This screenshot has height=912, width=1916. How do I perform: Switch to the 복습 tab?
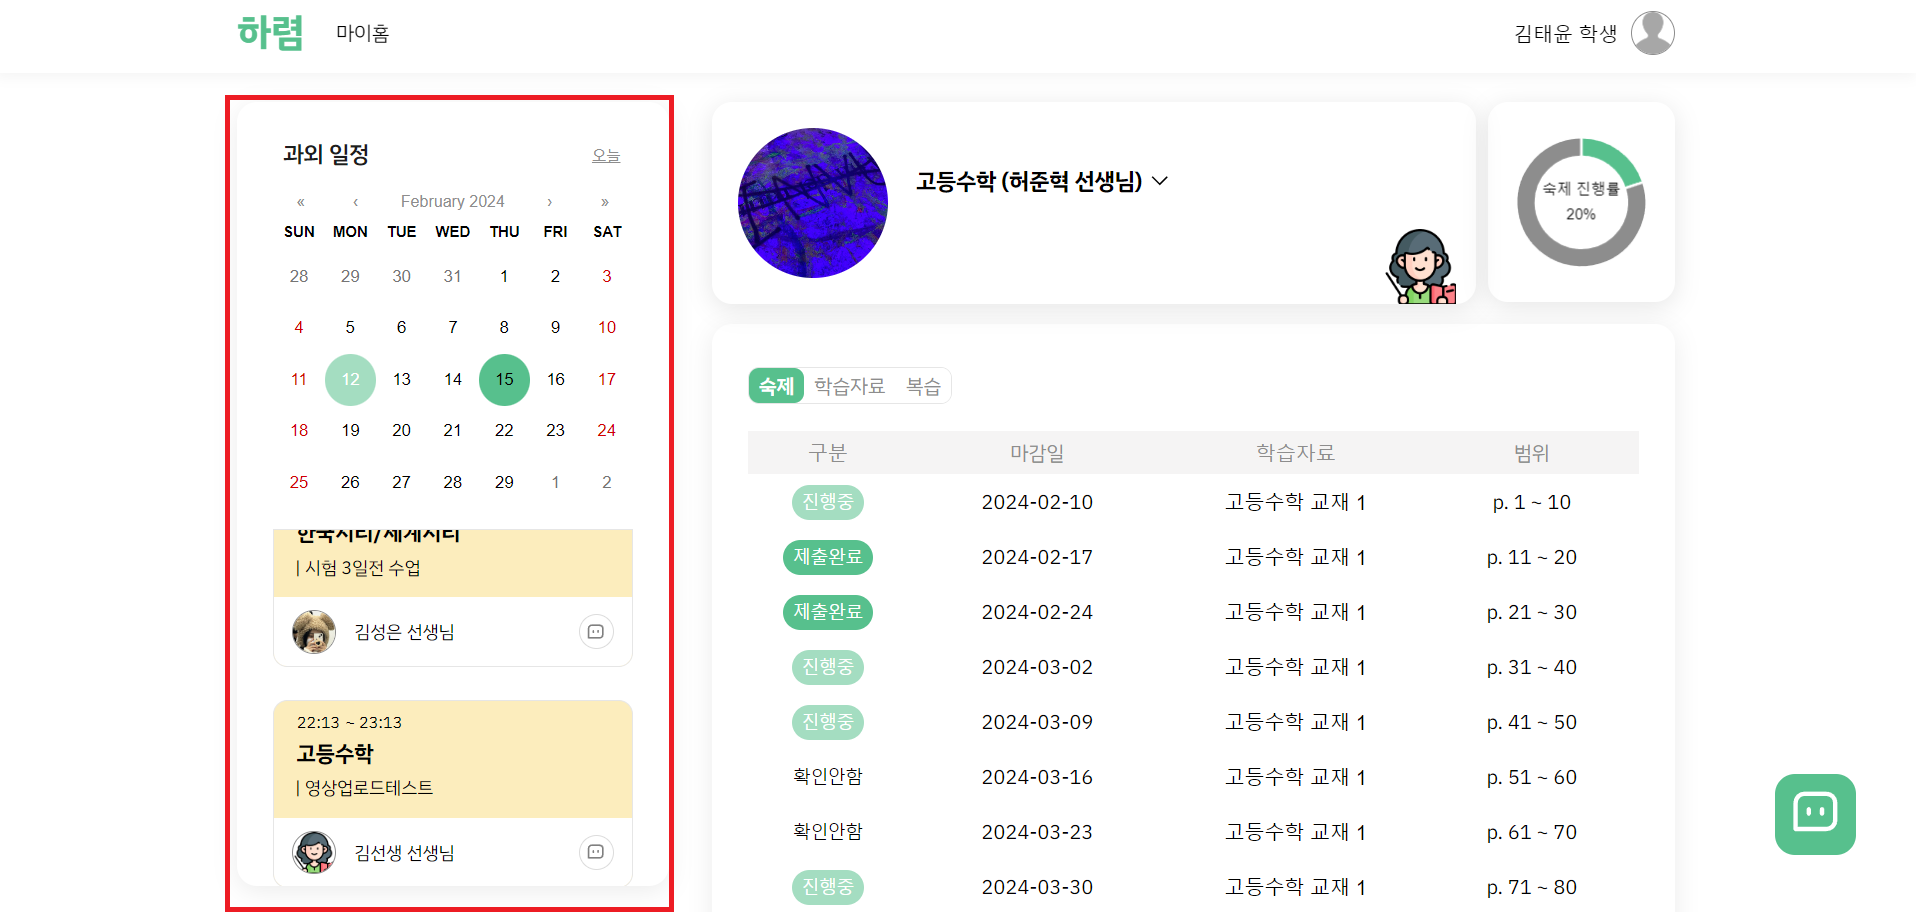[923, 386]
